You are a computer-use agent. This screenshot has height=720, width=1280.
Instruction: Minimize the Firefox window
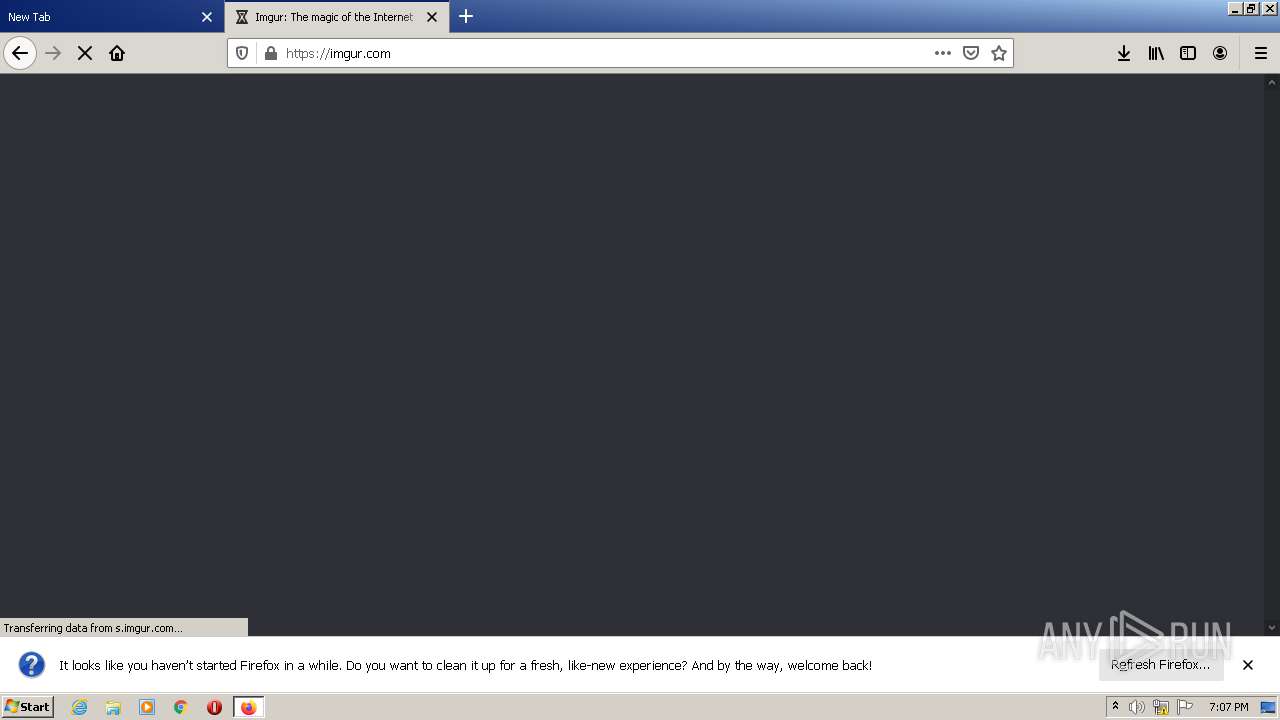1235,8
